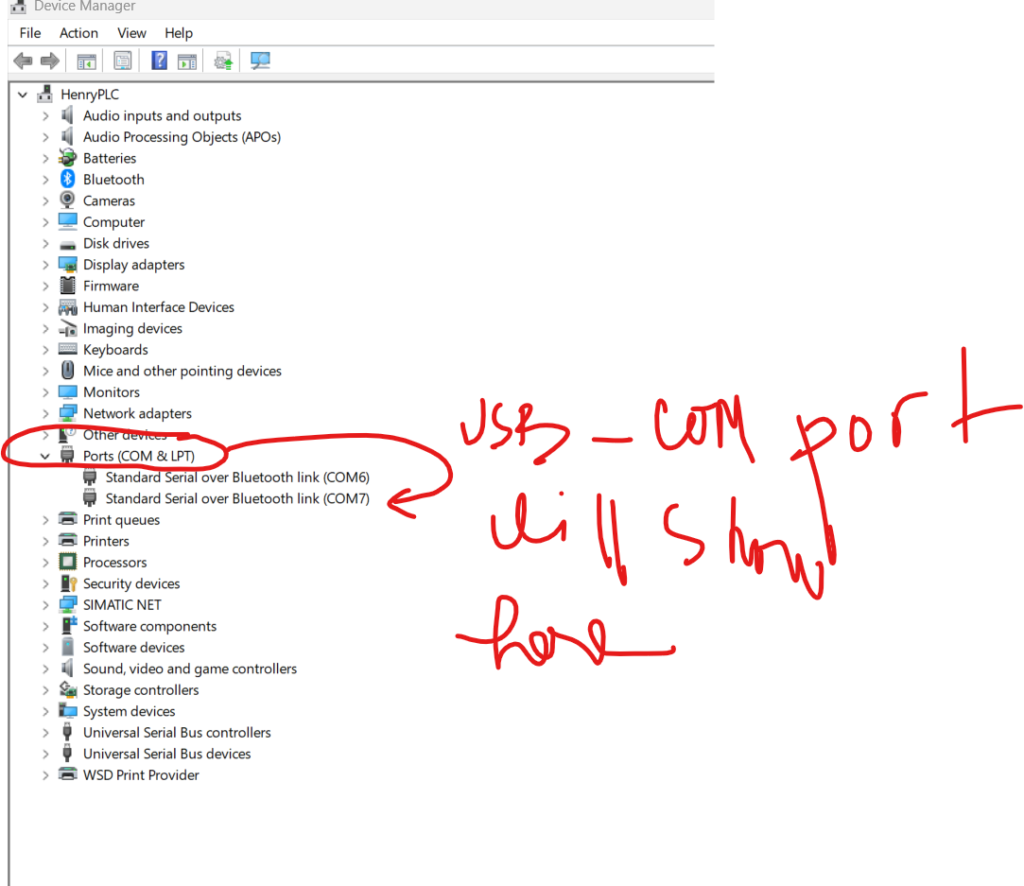Click the Forward arrow toolbar button

(x=49, y=62)
